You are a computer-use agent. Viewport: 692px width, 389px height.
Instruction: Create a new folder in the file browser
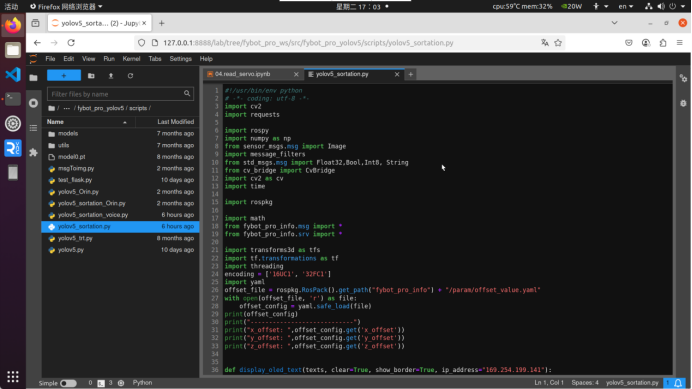[x=91, y=76]
